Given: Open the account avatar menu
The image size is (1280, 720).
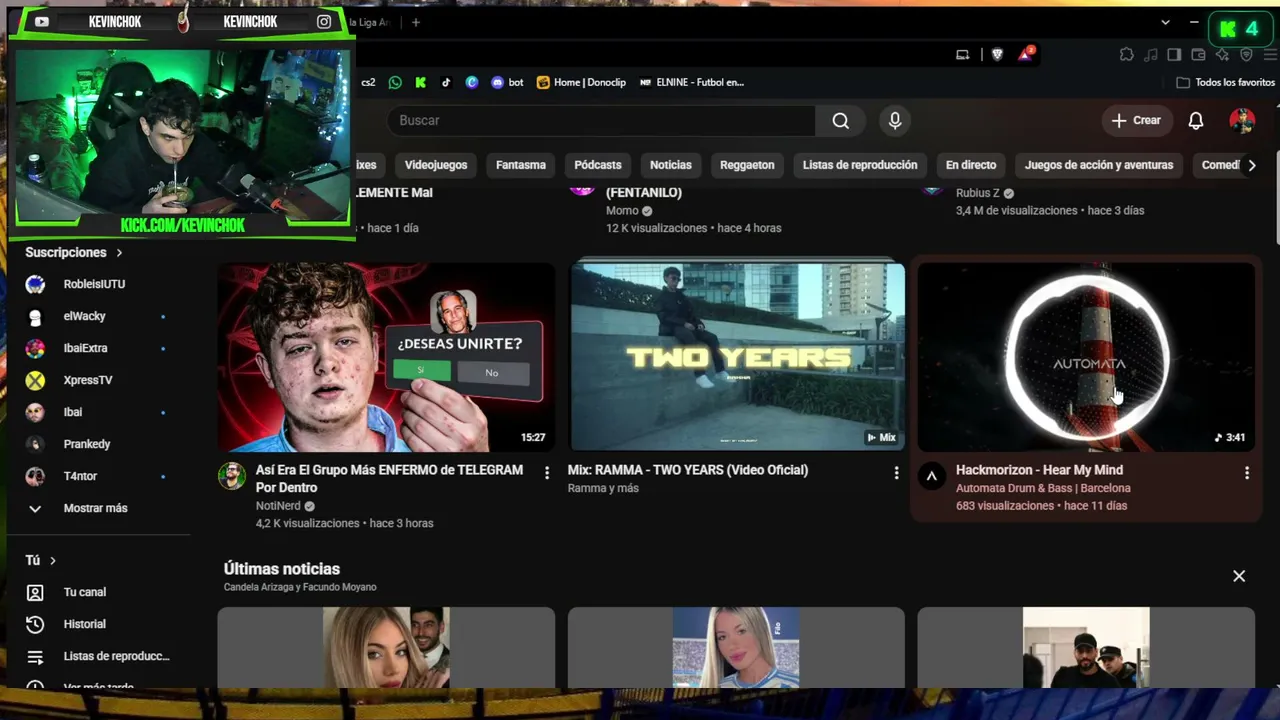Looking at the screenshot, I should click(1242, 121).
